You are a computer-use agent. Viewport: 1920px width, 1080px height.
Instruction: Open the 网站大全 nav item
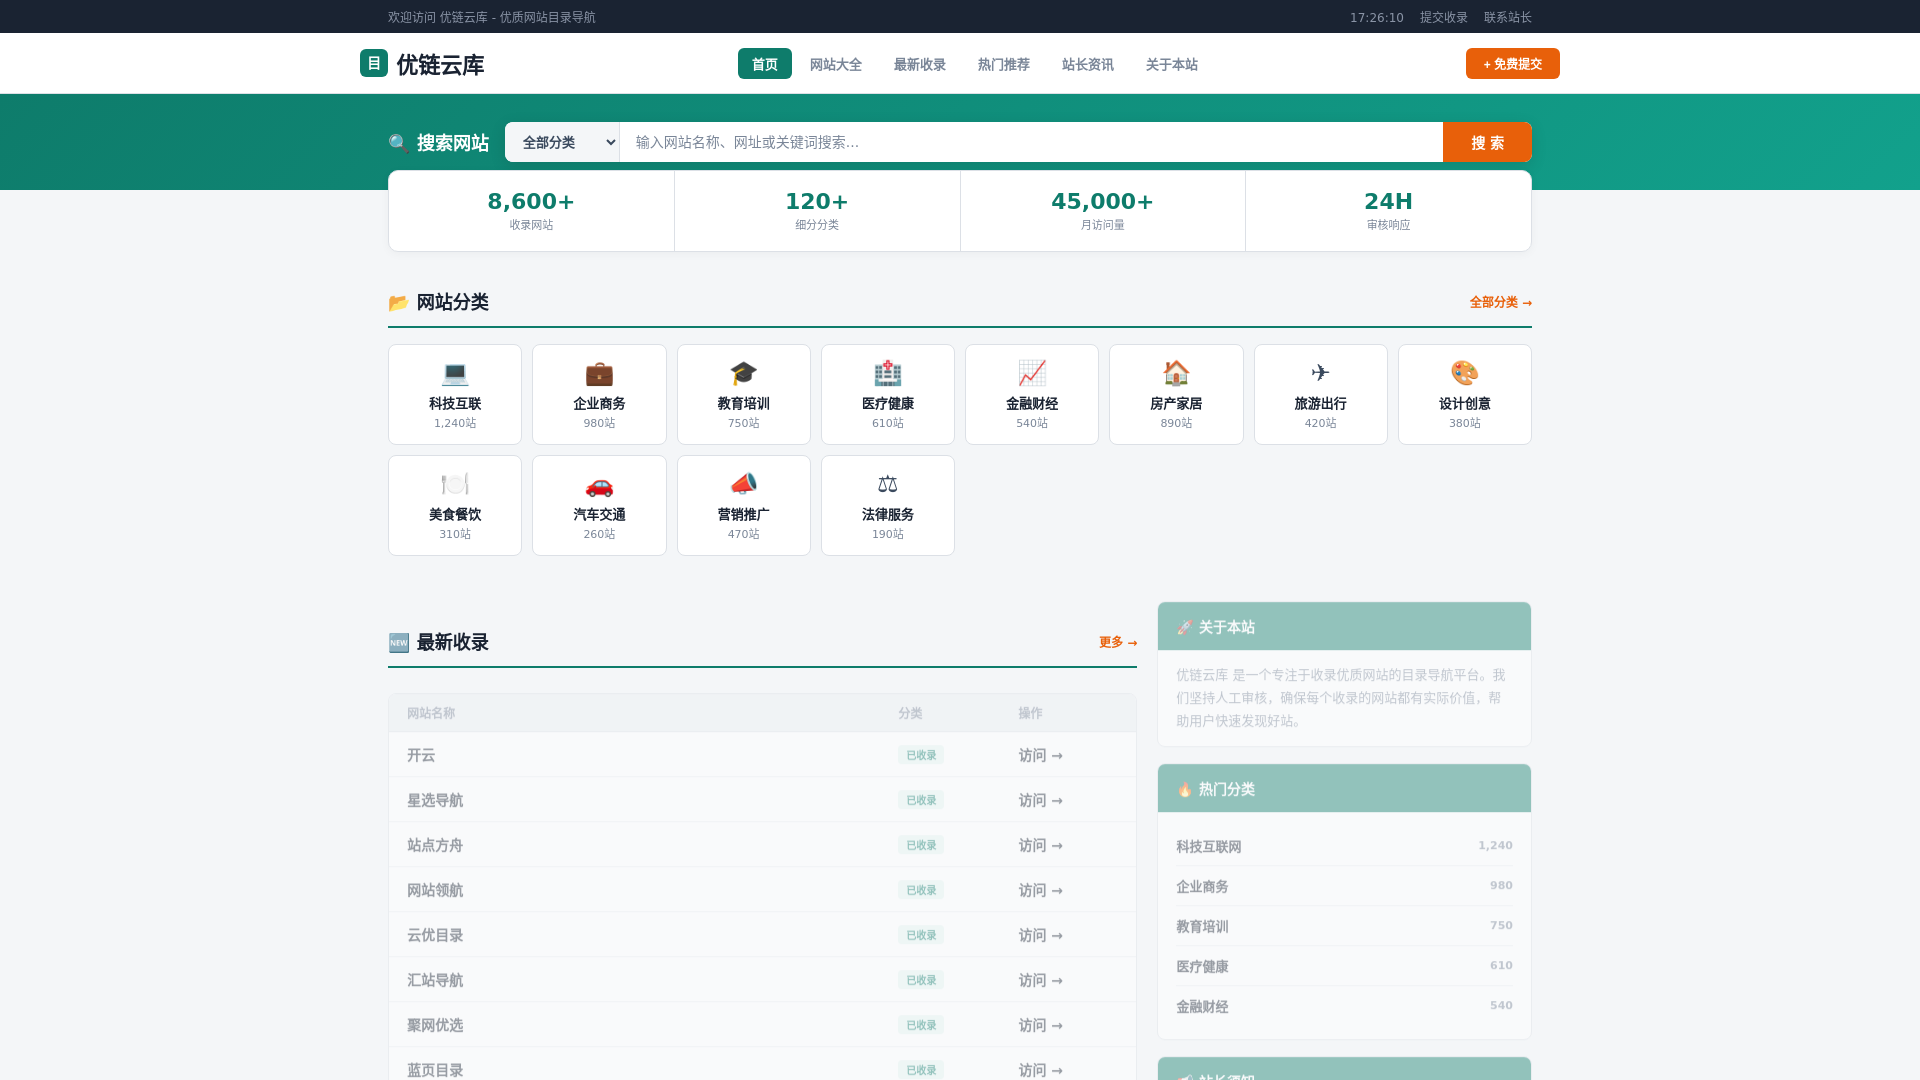[x=836, y=64]
